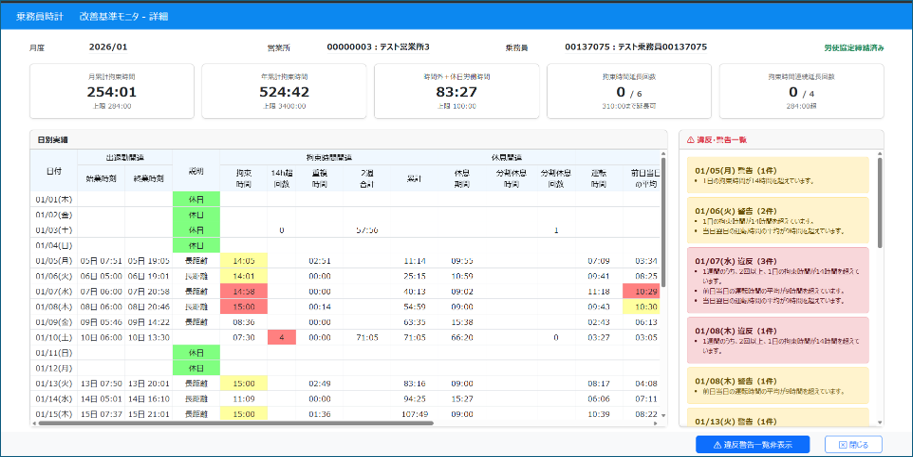Click the scroll down arrow in the violation list
The height and width of the screenshot is (457, 913).
879,422
